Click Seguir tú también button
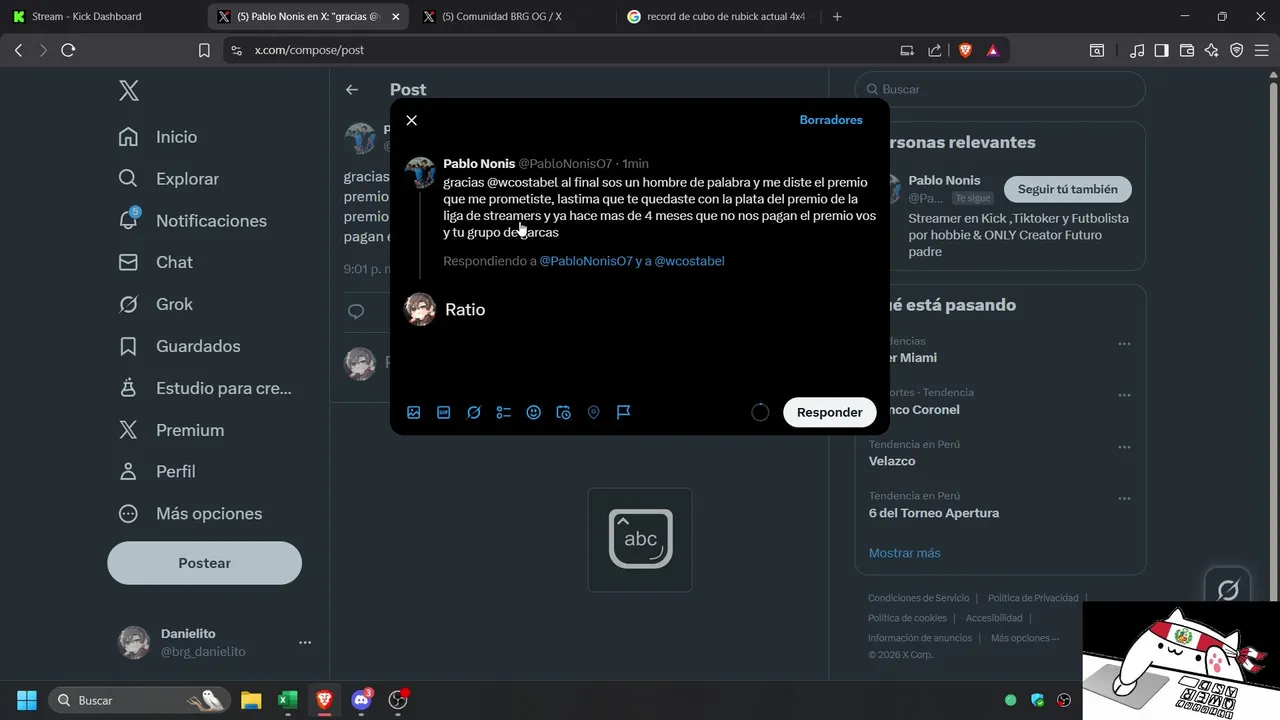The image size is (1280, 720). [1068, 189]
